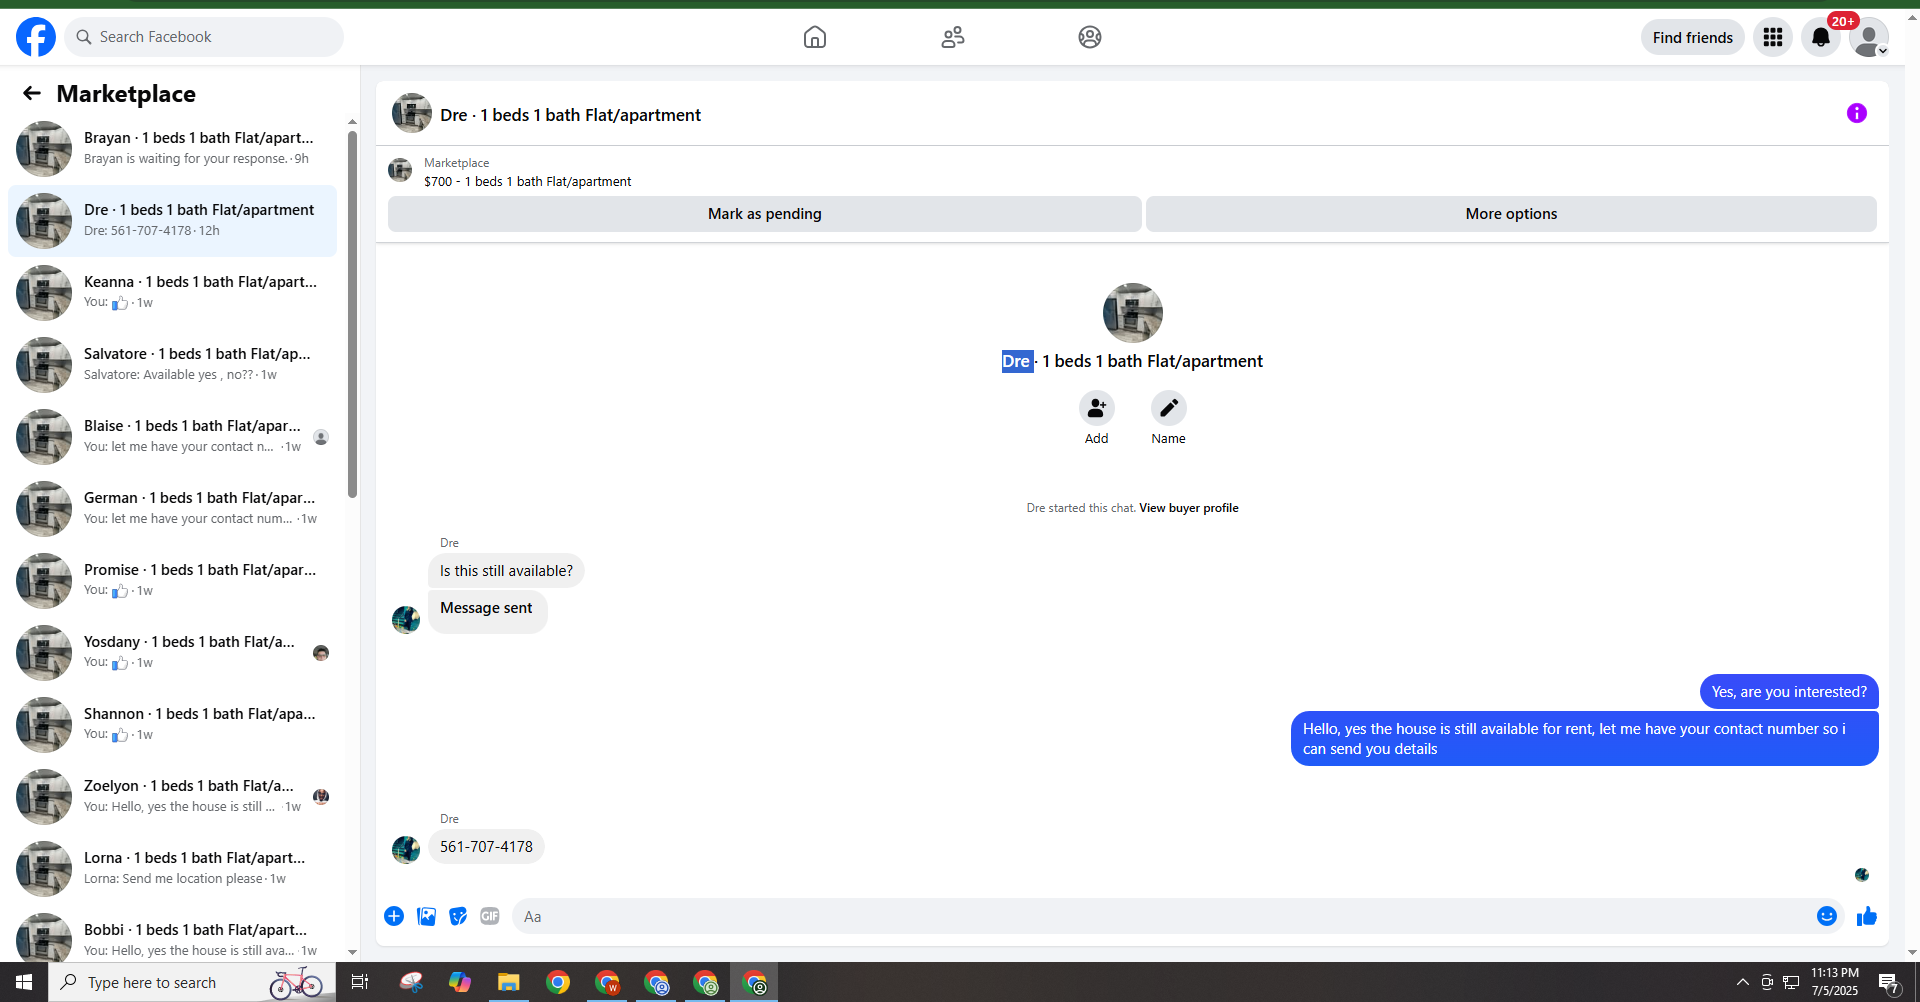Viewport: 1920px width, 1002px height.
Task: Open the conversation information icon
Action: [1857, 113]
